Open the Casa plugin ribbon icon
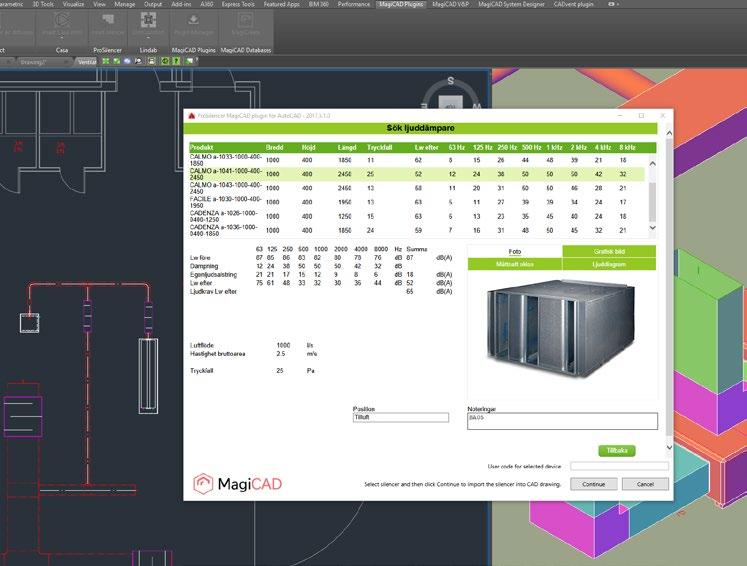This screenshot has height=566, width=747. point(62,22)
